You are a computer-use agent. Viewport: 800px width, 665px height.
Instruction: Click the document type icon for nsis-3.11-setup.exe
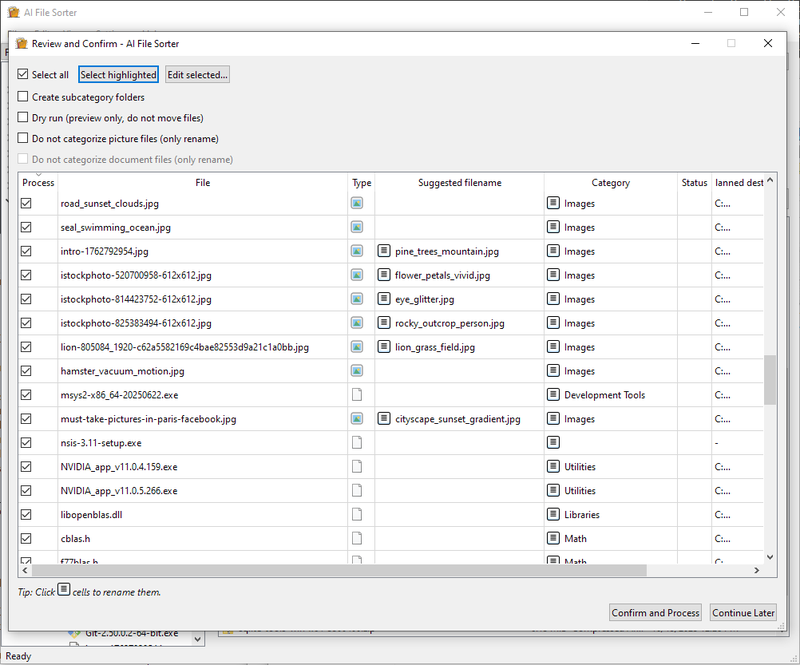[357, 443]
